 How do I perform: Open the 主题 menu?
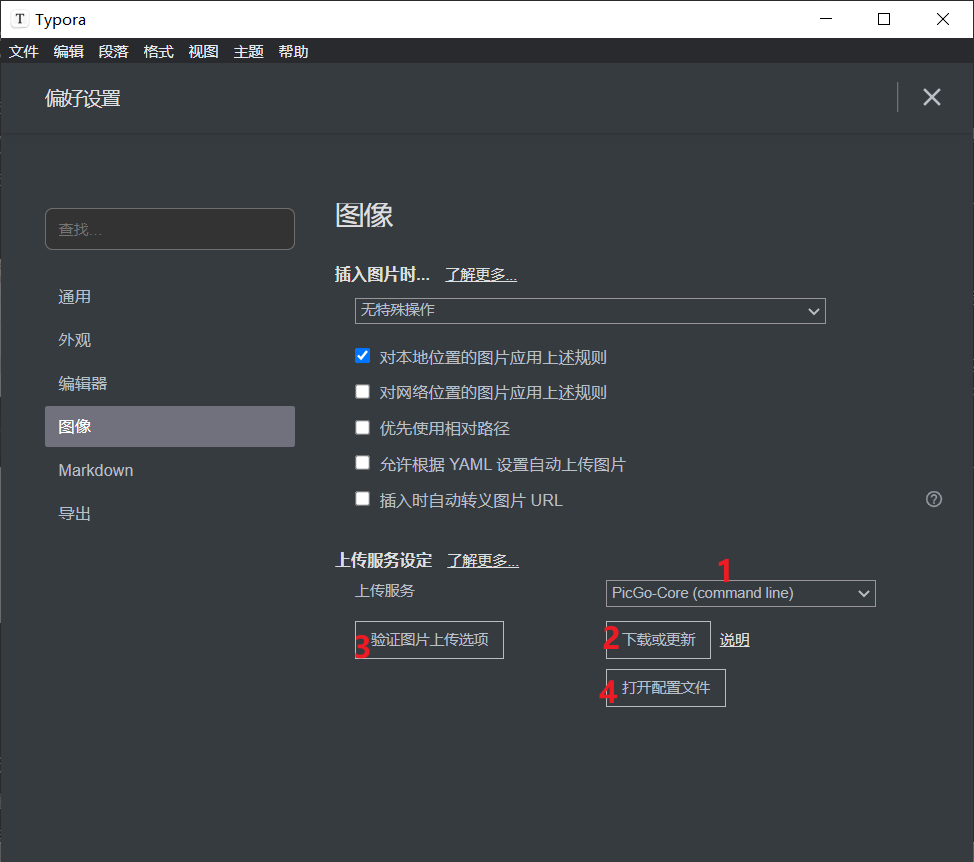(248, 52)
